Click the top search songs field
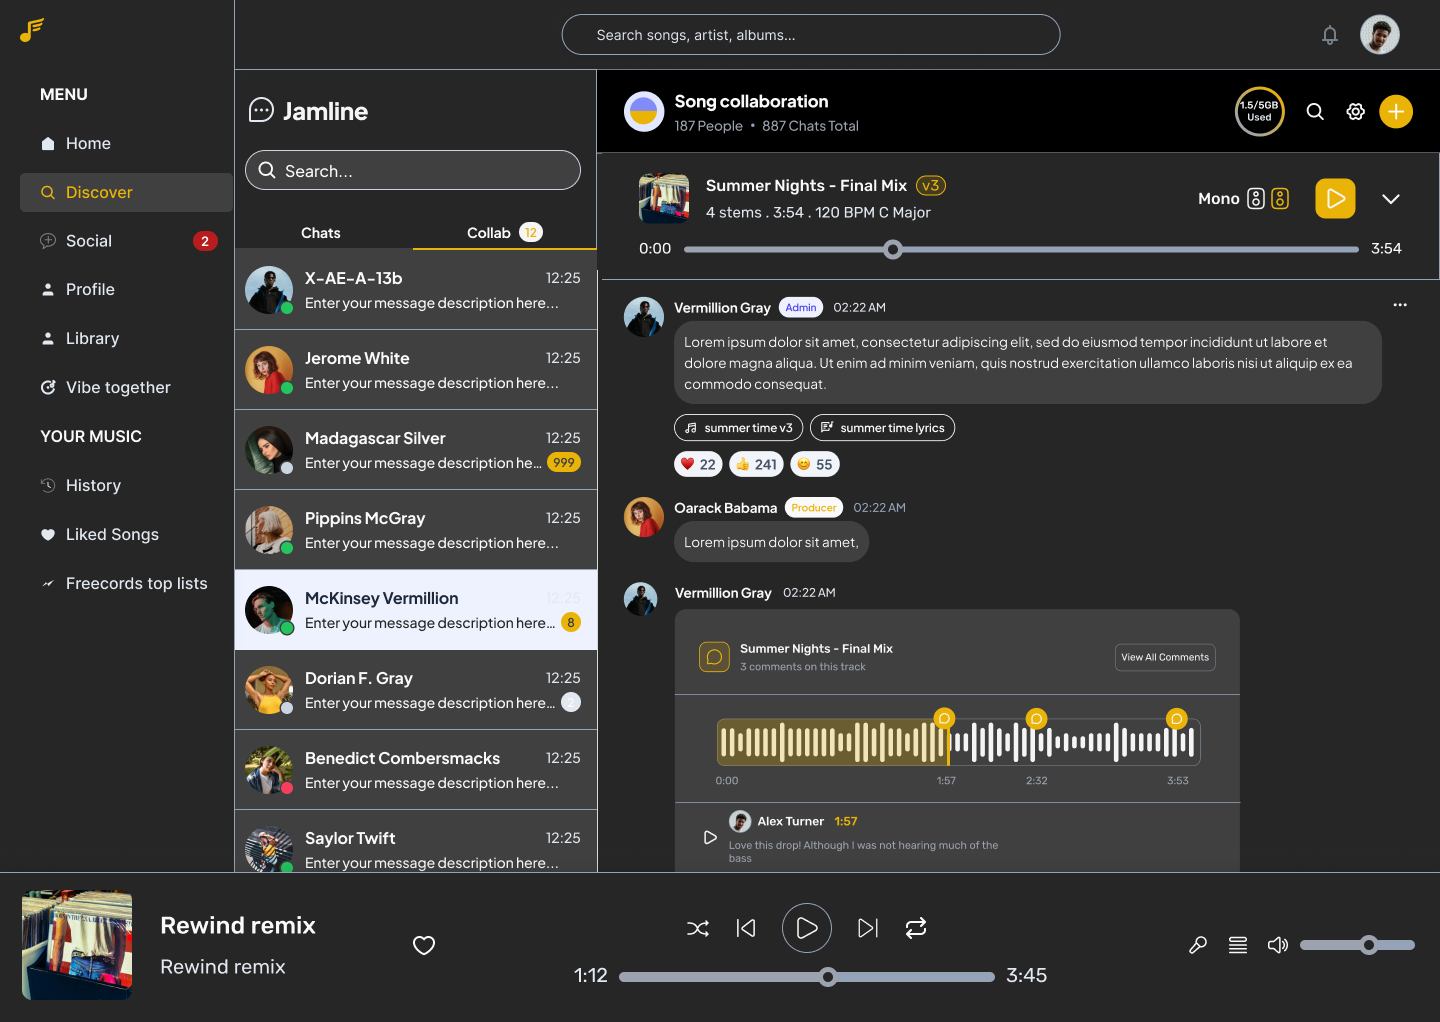This screenshot has height=1022, width=1440. click(811, 35)
